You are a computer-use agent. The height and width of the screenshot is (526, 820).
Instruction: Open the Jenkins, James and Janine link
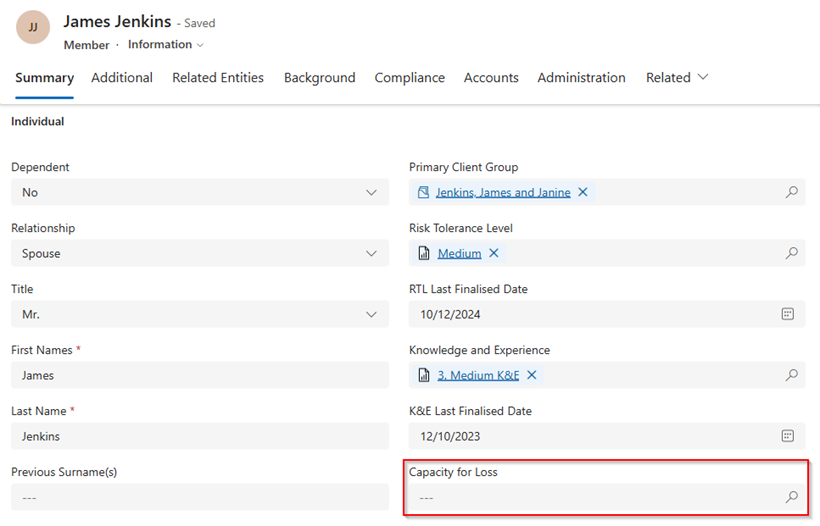[x=503, y=192]
